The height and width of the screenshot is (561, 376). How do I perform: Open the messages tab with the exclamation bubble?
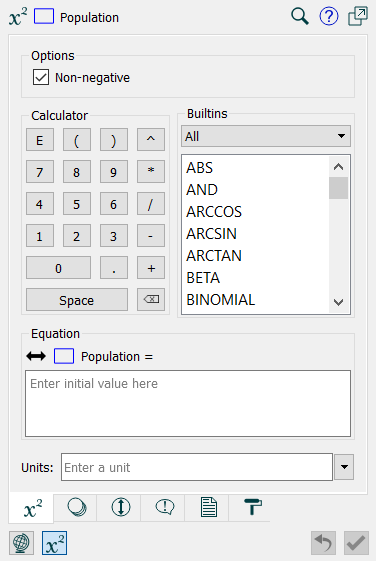click(165, 507)
